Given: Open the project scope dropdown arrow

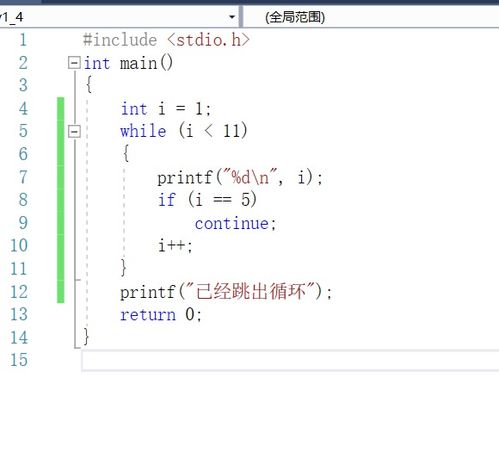Looking at the screenshot, I should point(232,17).
